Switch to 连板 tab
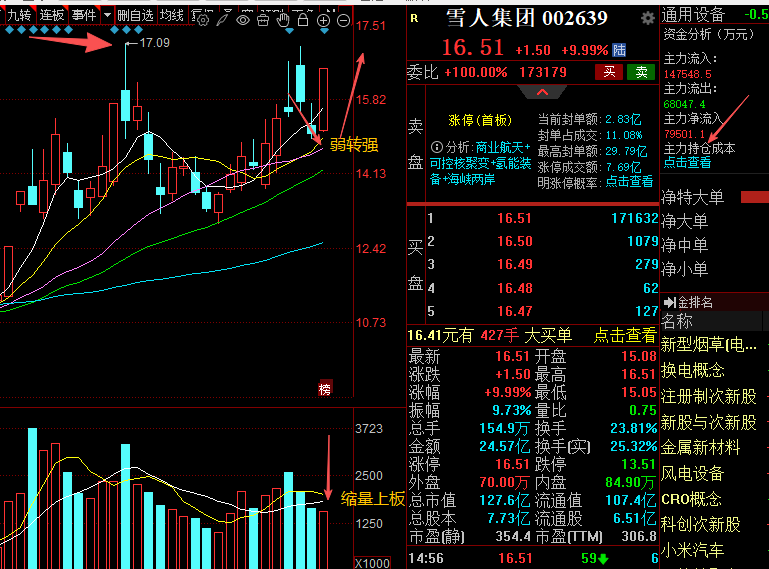 (x=51, y=16)
